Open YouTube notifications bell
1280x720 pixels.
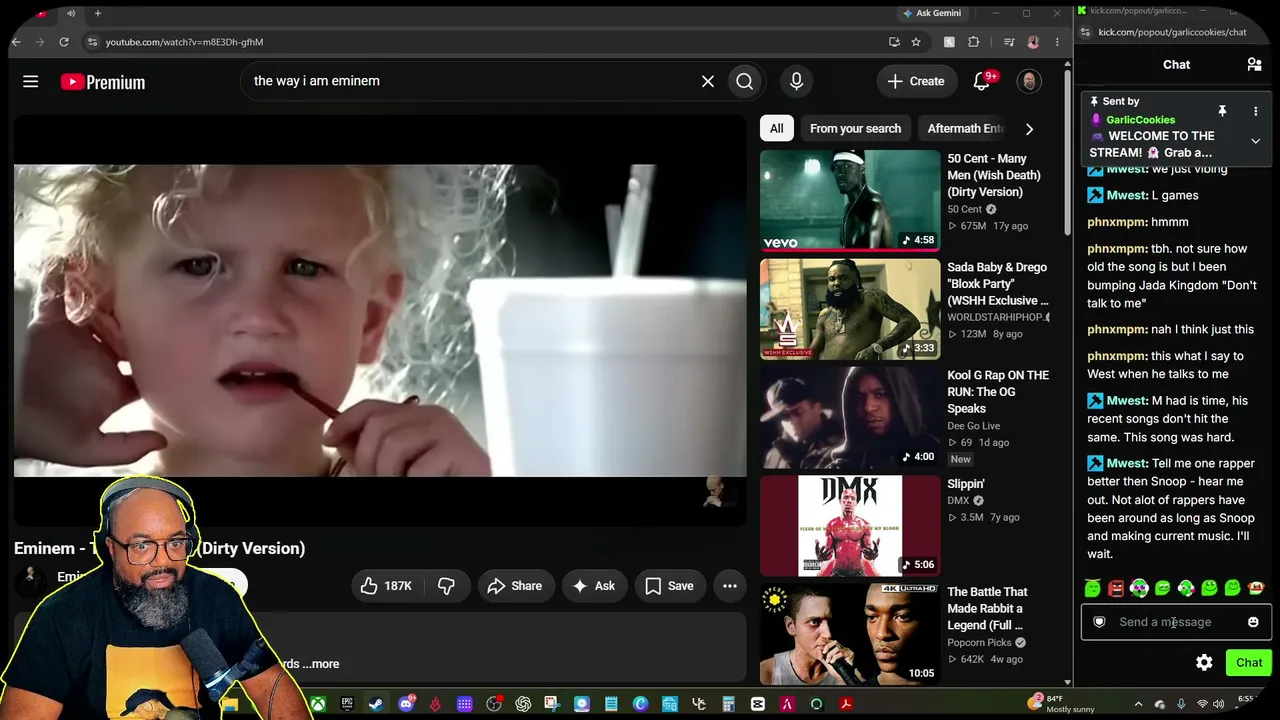coord(982,81)
